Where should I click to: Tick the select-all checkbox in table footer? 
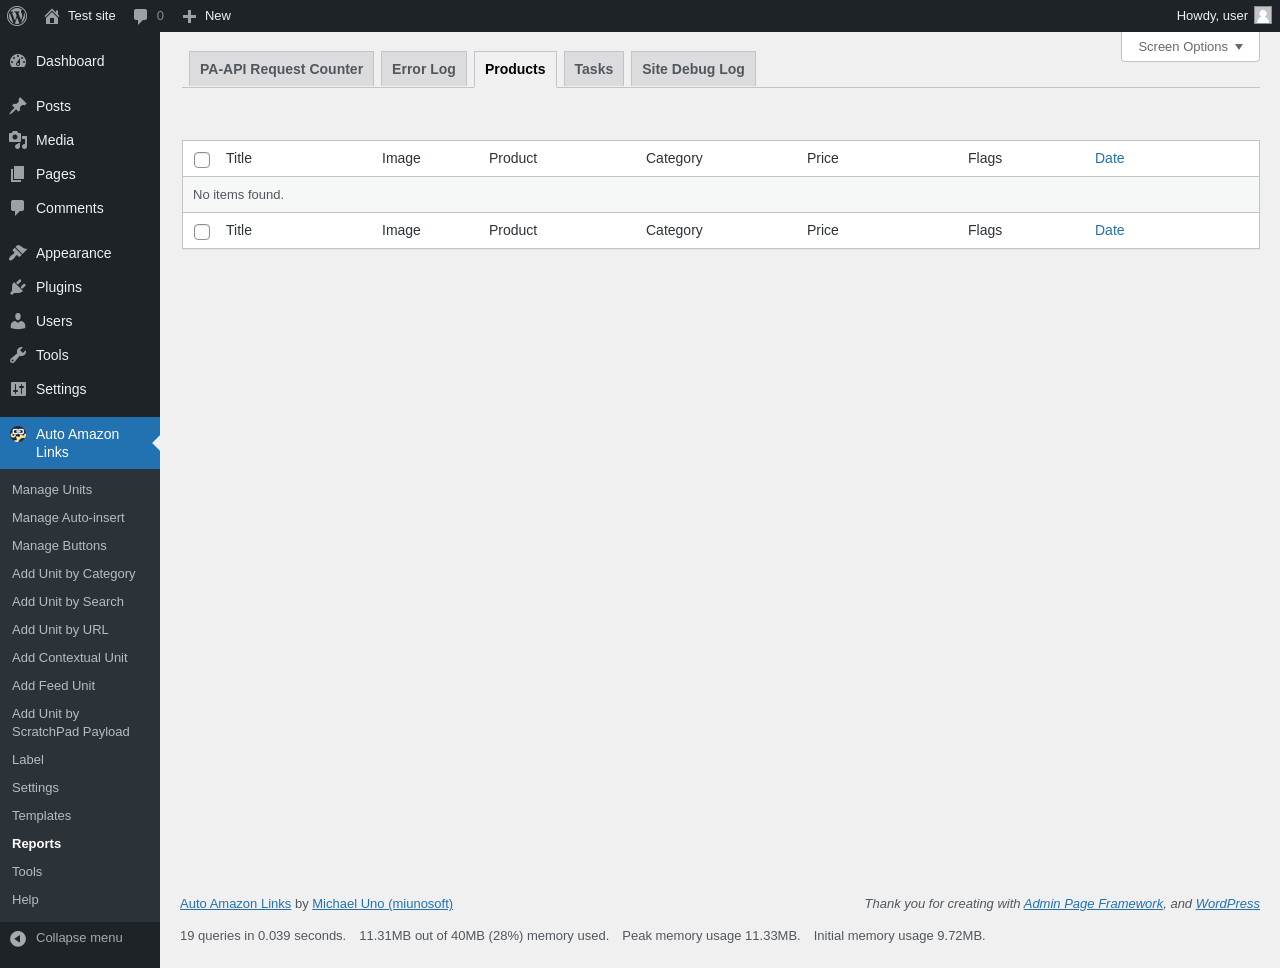point(202,232)
